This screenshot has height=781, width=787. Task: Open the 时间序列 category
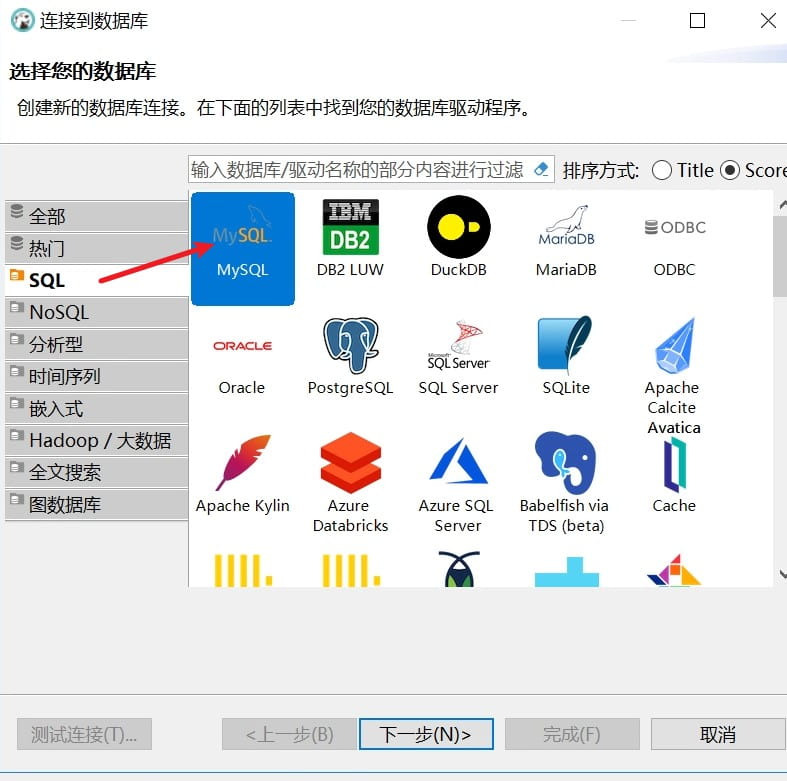click(97, 376)
